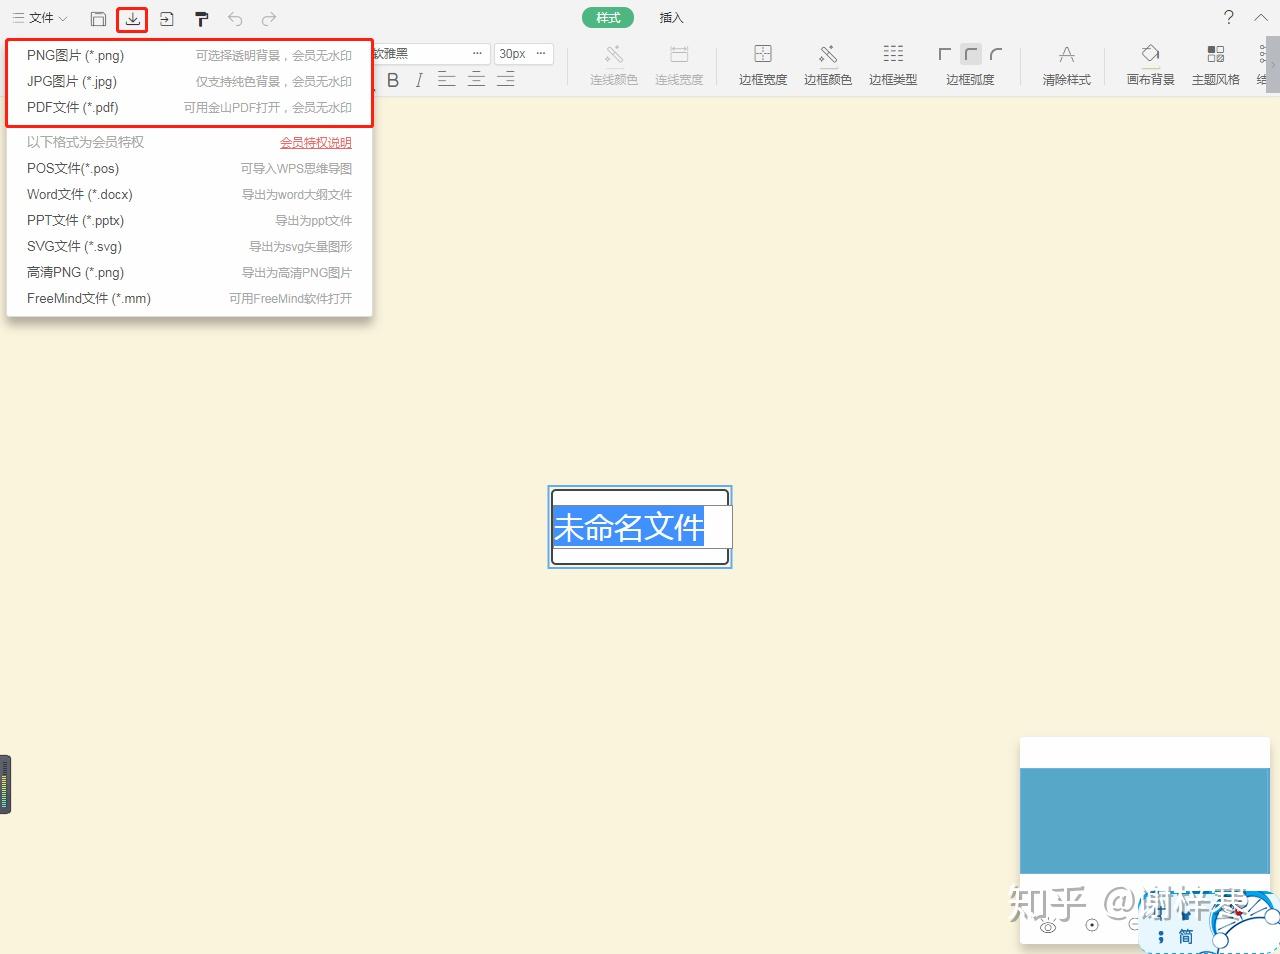Click the redo icon
The image size is (1280, 954).
[267, 18]
